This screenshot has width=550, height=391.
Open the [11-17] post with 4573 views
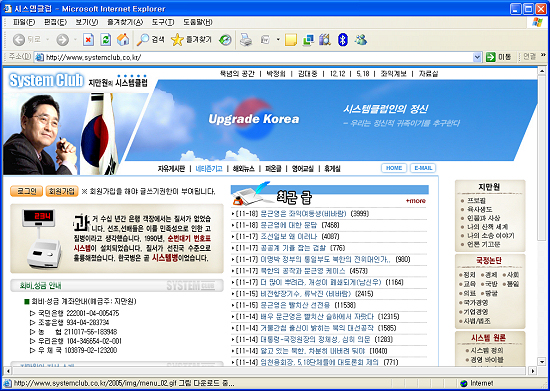[x=302, y=271]
